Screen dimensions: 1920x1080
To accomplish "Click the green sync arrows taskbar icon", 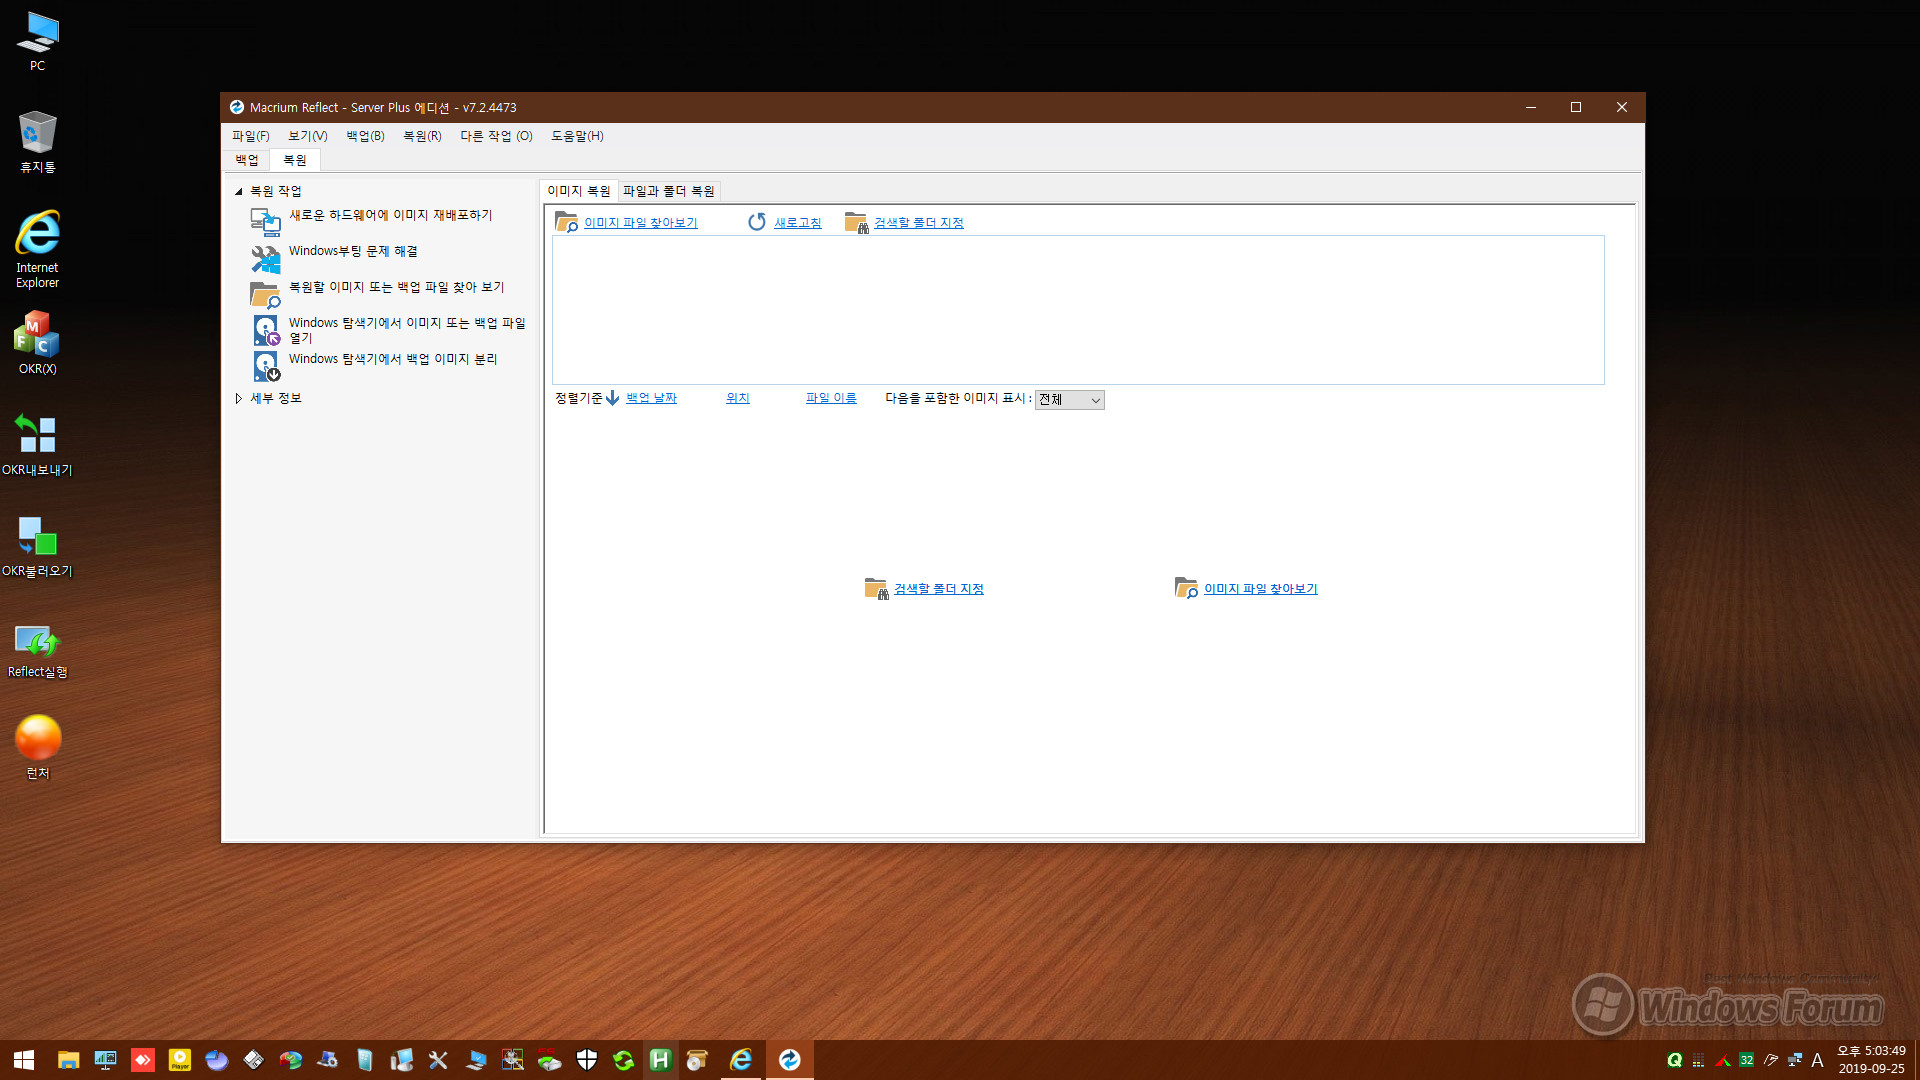I will [x=624, y=1060].
